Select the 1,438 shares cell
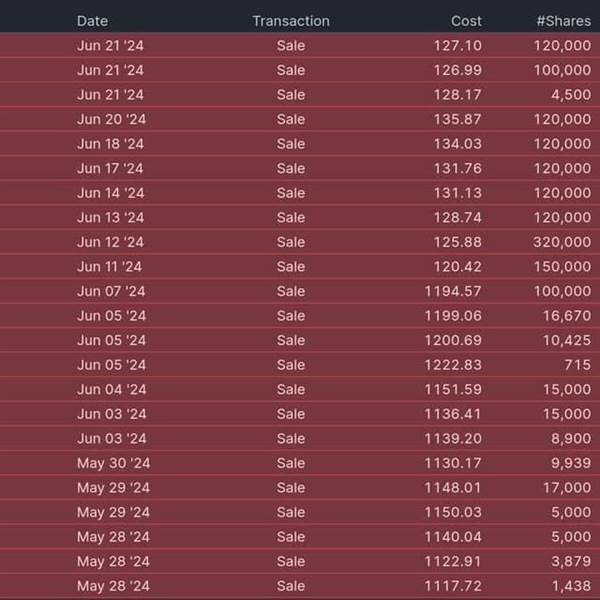 click(x=570, y=586)
